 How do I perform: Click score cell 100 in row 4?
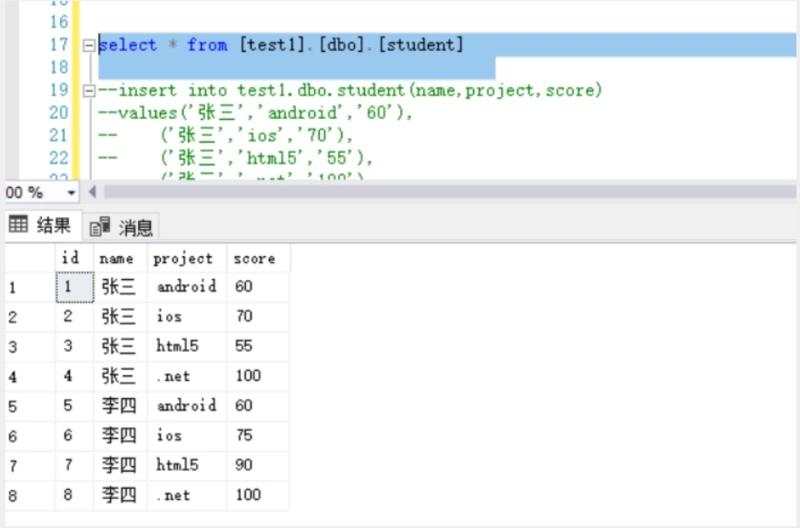coord(258,376)
